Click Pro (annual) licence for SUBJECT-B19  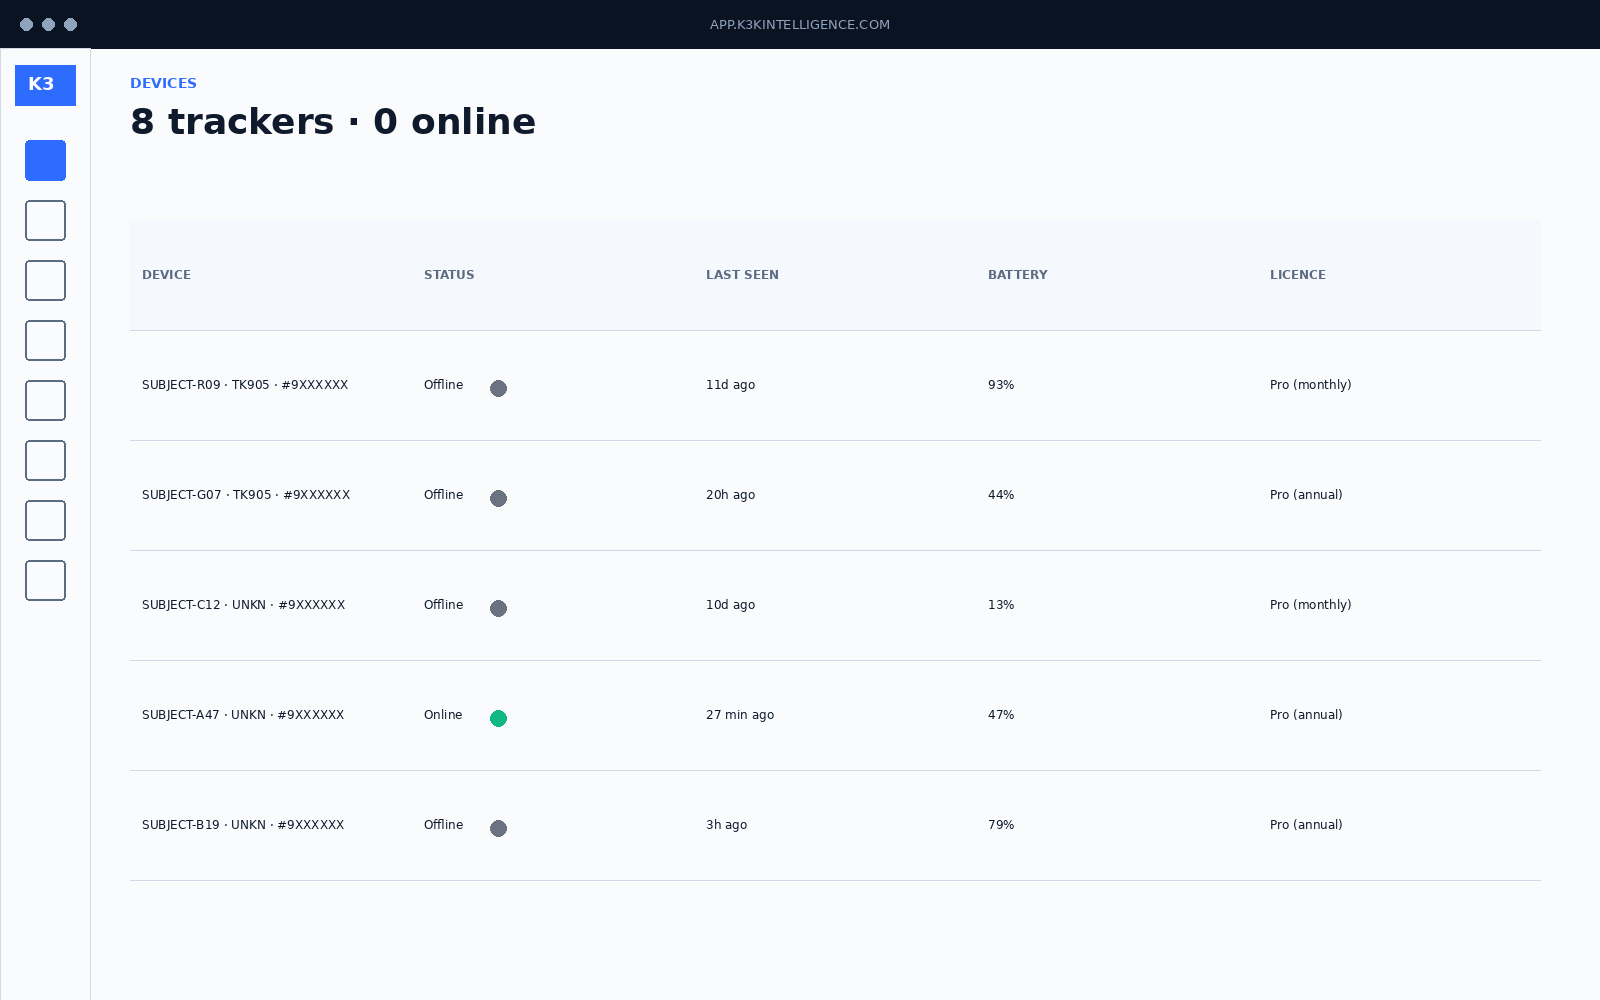coord(1306,825)
